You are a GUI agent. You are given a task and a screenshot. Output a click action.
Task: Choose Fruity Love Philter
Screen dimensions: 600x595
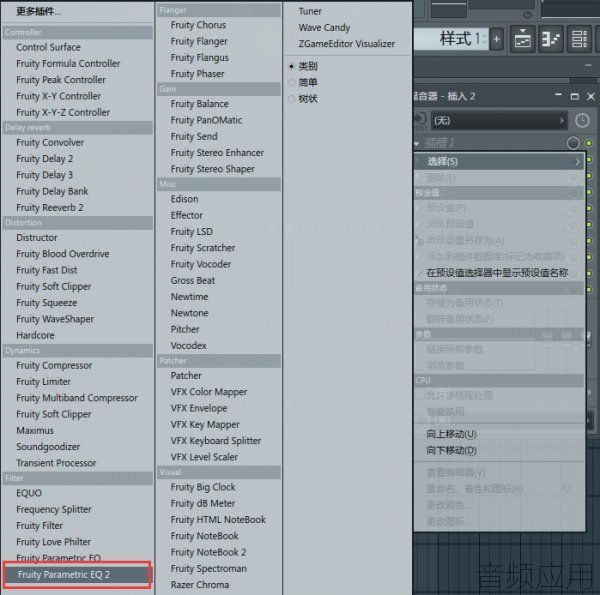click(54, 542)
